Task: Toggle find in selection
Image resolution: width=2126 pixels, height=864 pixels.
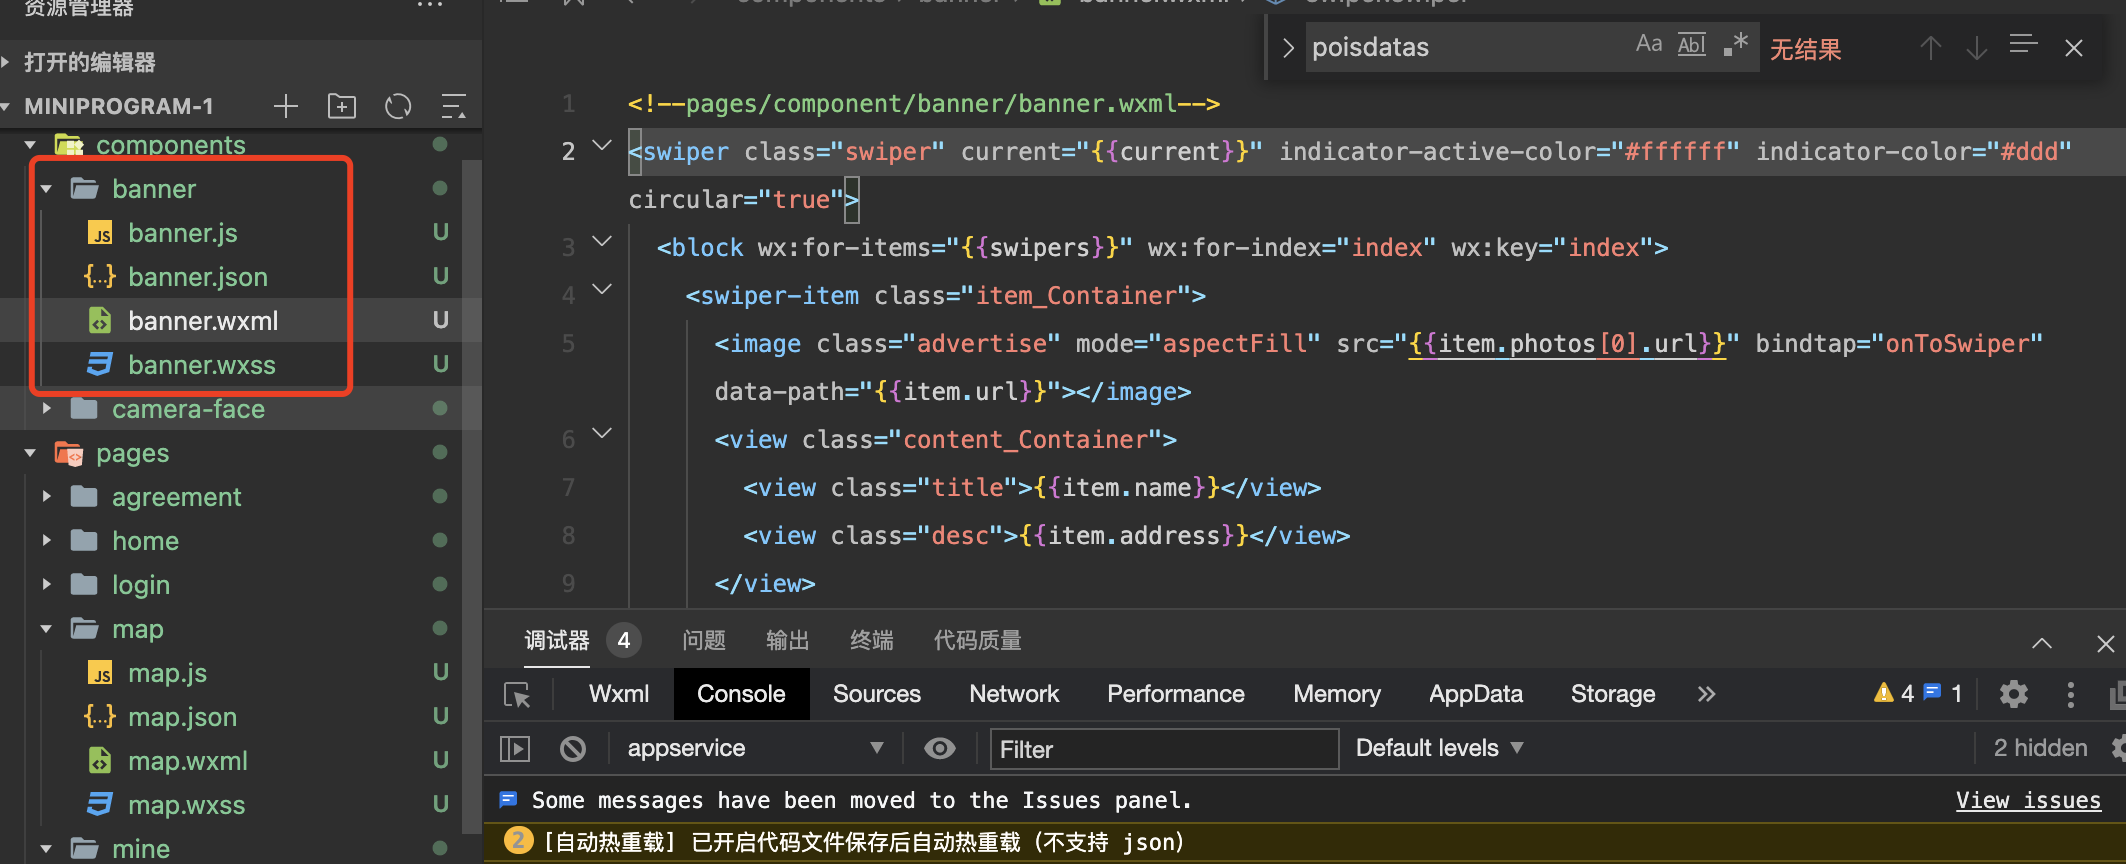Action: coord(2024,46)
